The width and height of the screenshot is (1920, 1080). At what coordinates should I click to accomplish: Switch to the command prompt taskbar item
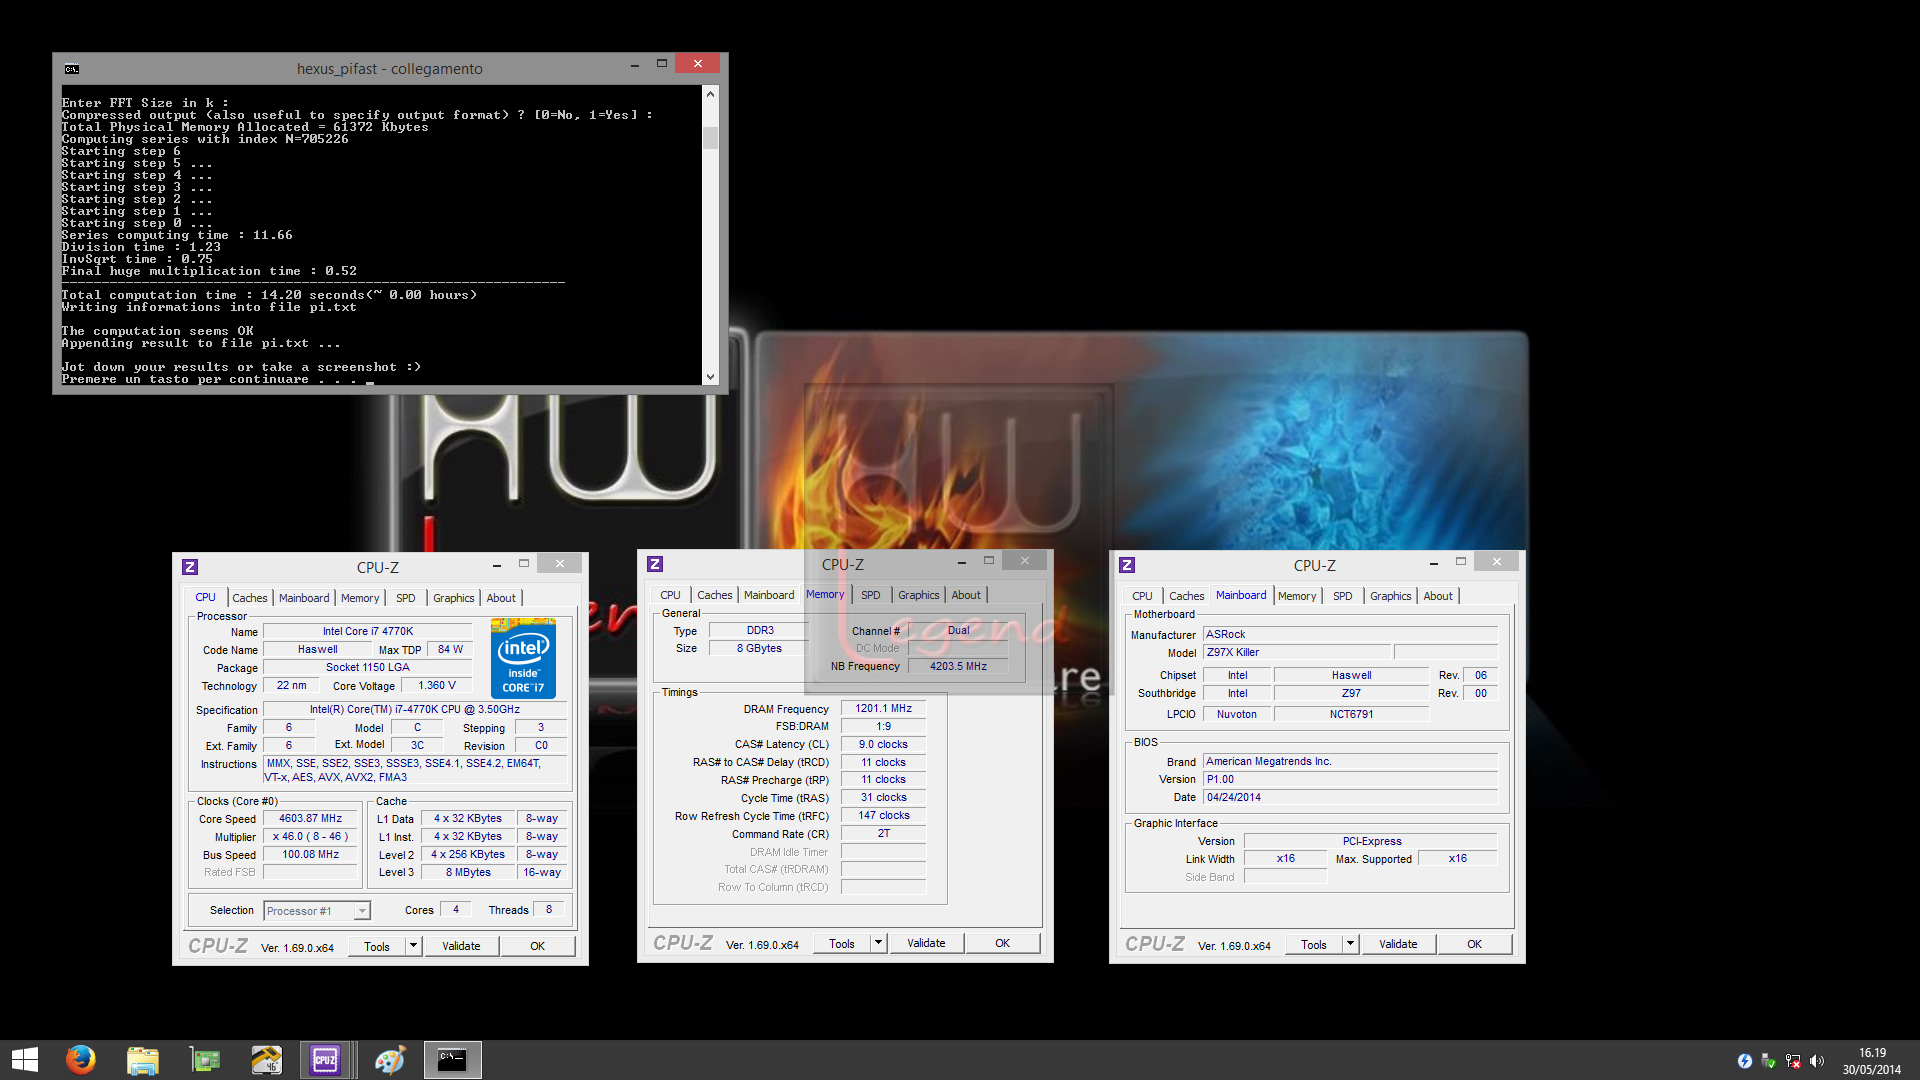click(x=452, y=1060)
